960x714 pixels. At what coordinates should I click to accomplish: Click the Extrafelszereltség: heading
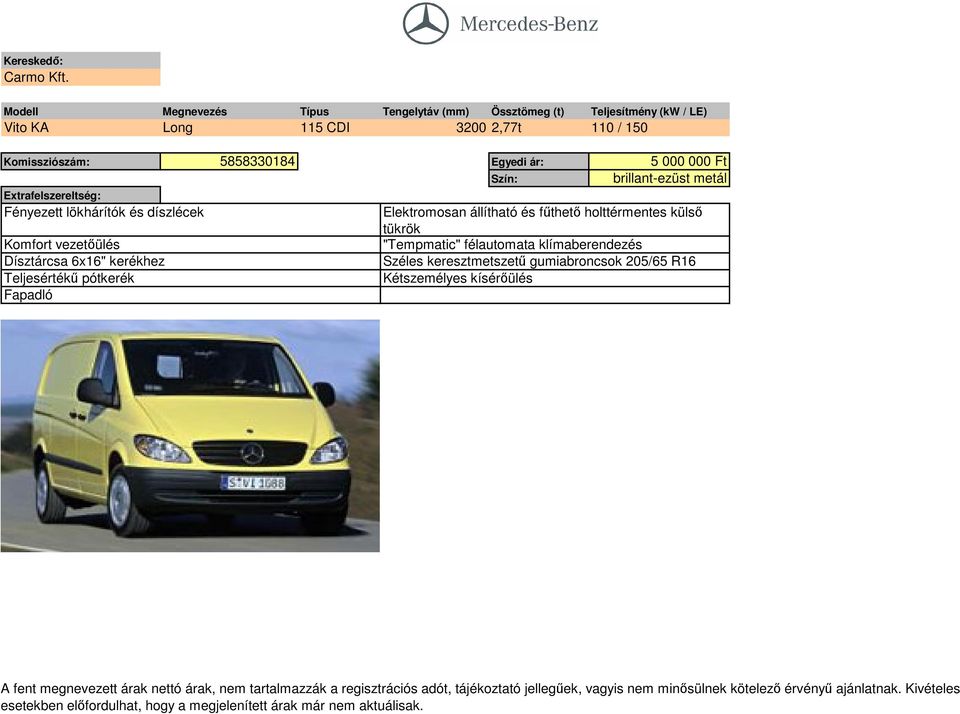point(80,195)
